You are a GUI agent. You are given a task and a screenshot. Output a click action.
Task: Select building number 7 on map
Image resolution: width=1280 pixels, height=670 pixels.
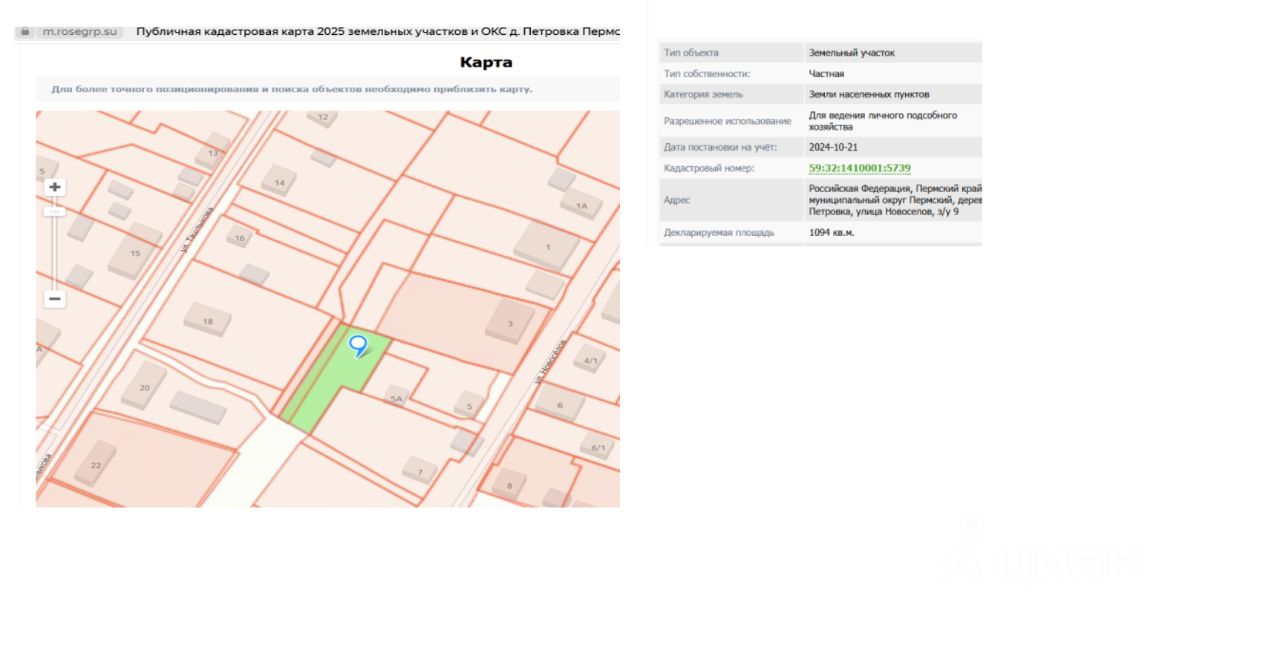[x=420, y=470]
